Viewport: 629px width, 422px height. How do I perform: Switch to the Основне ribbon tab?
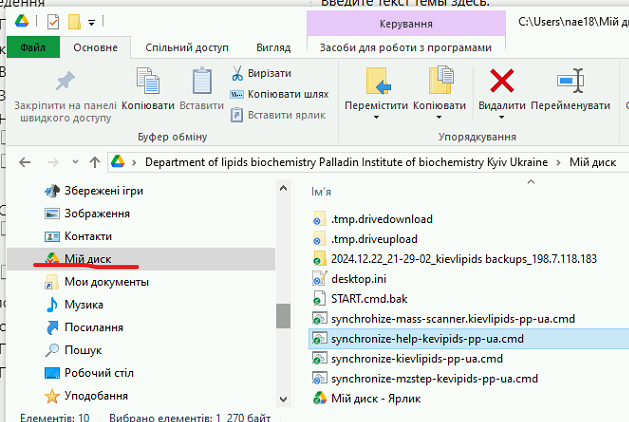tap(95, 47)
